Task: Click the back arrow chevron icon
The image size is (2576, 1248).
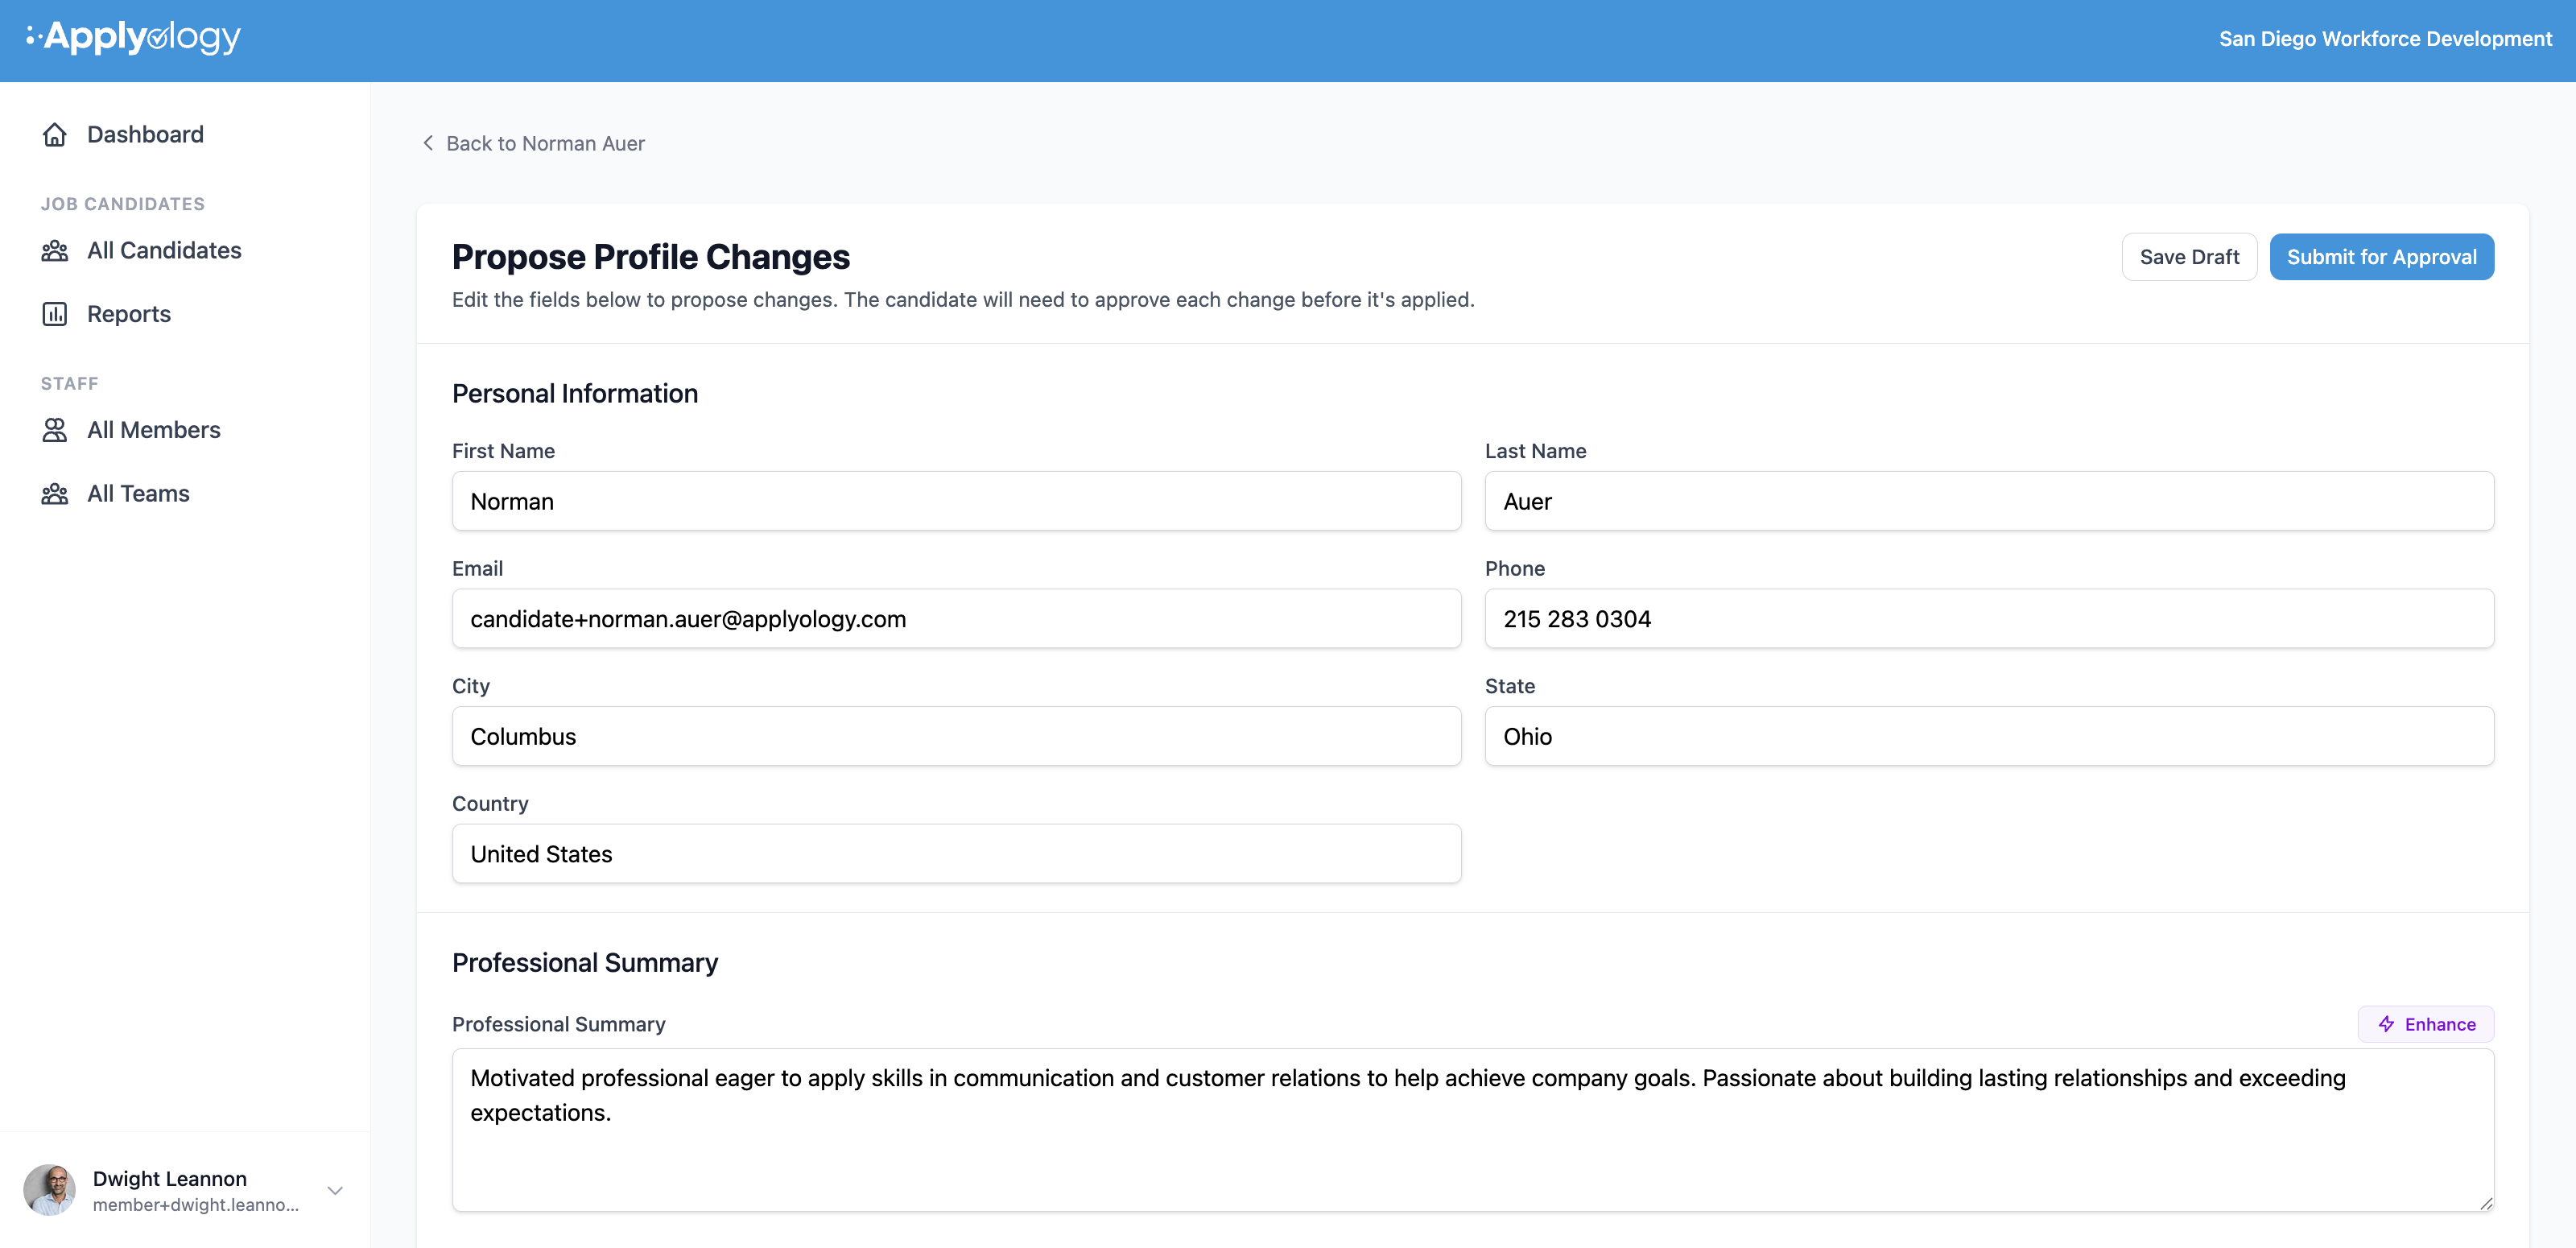Action: point(428,143)
